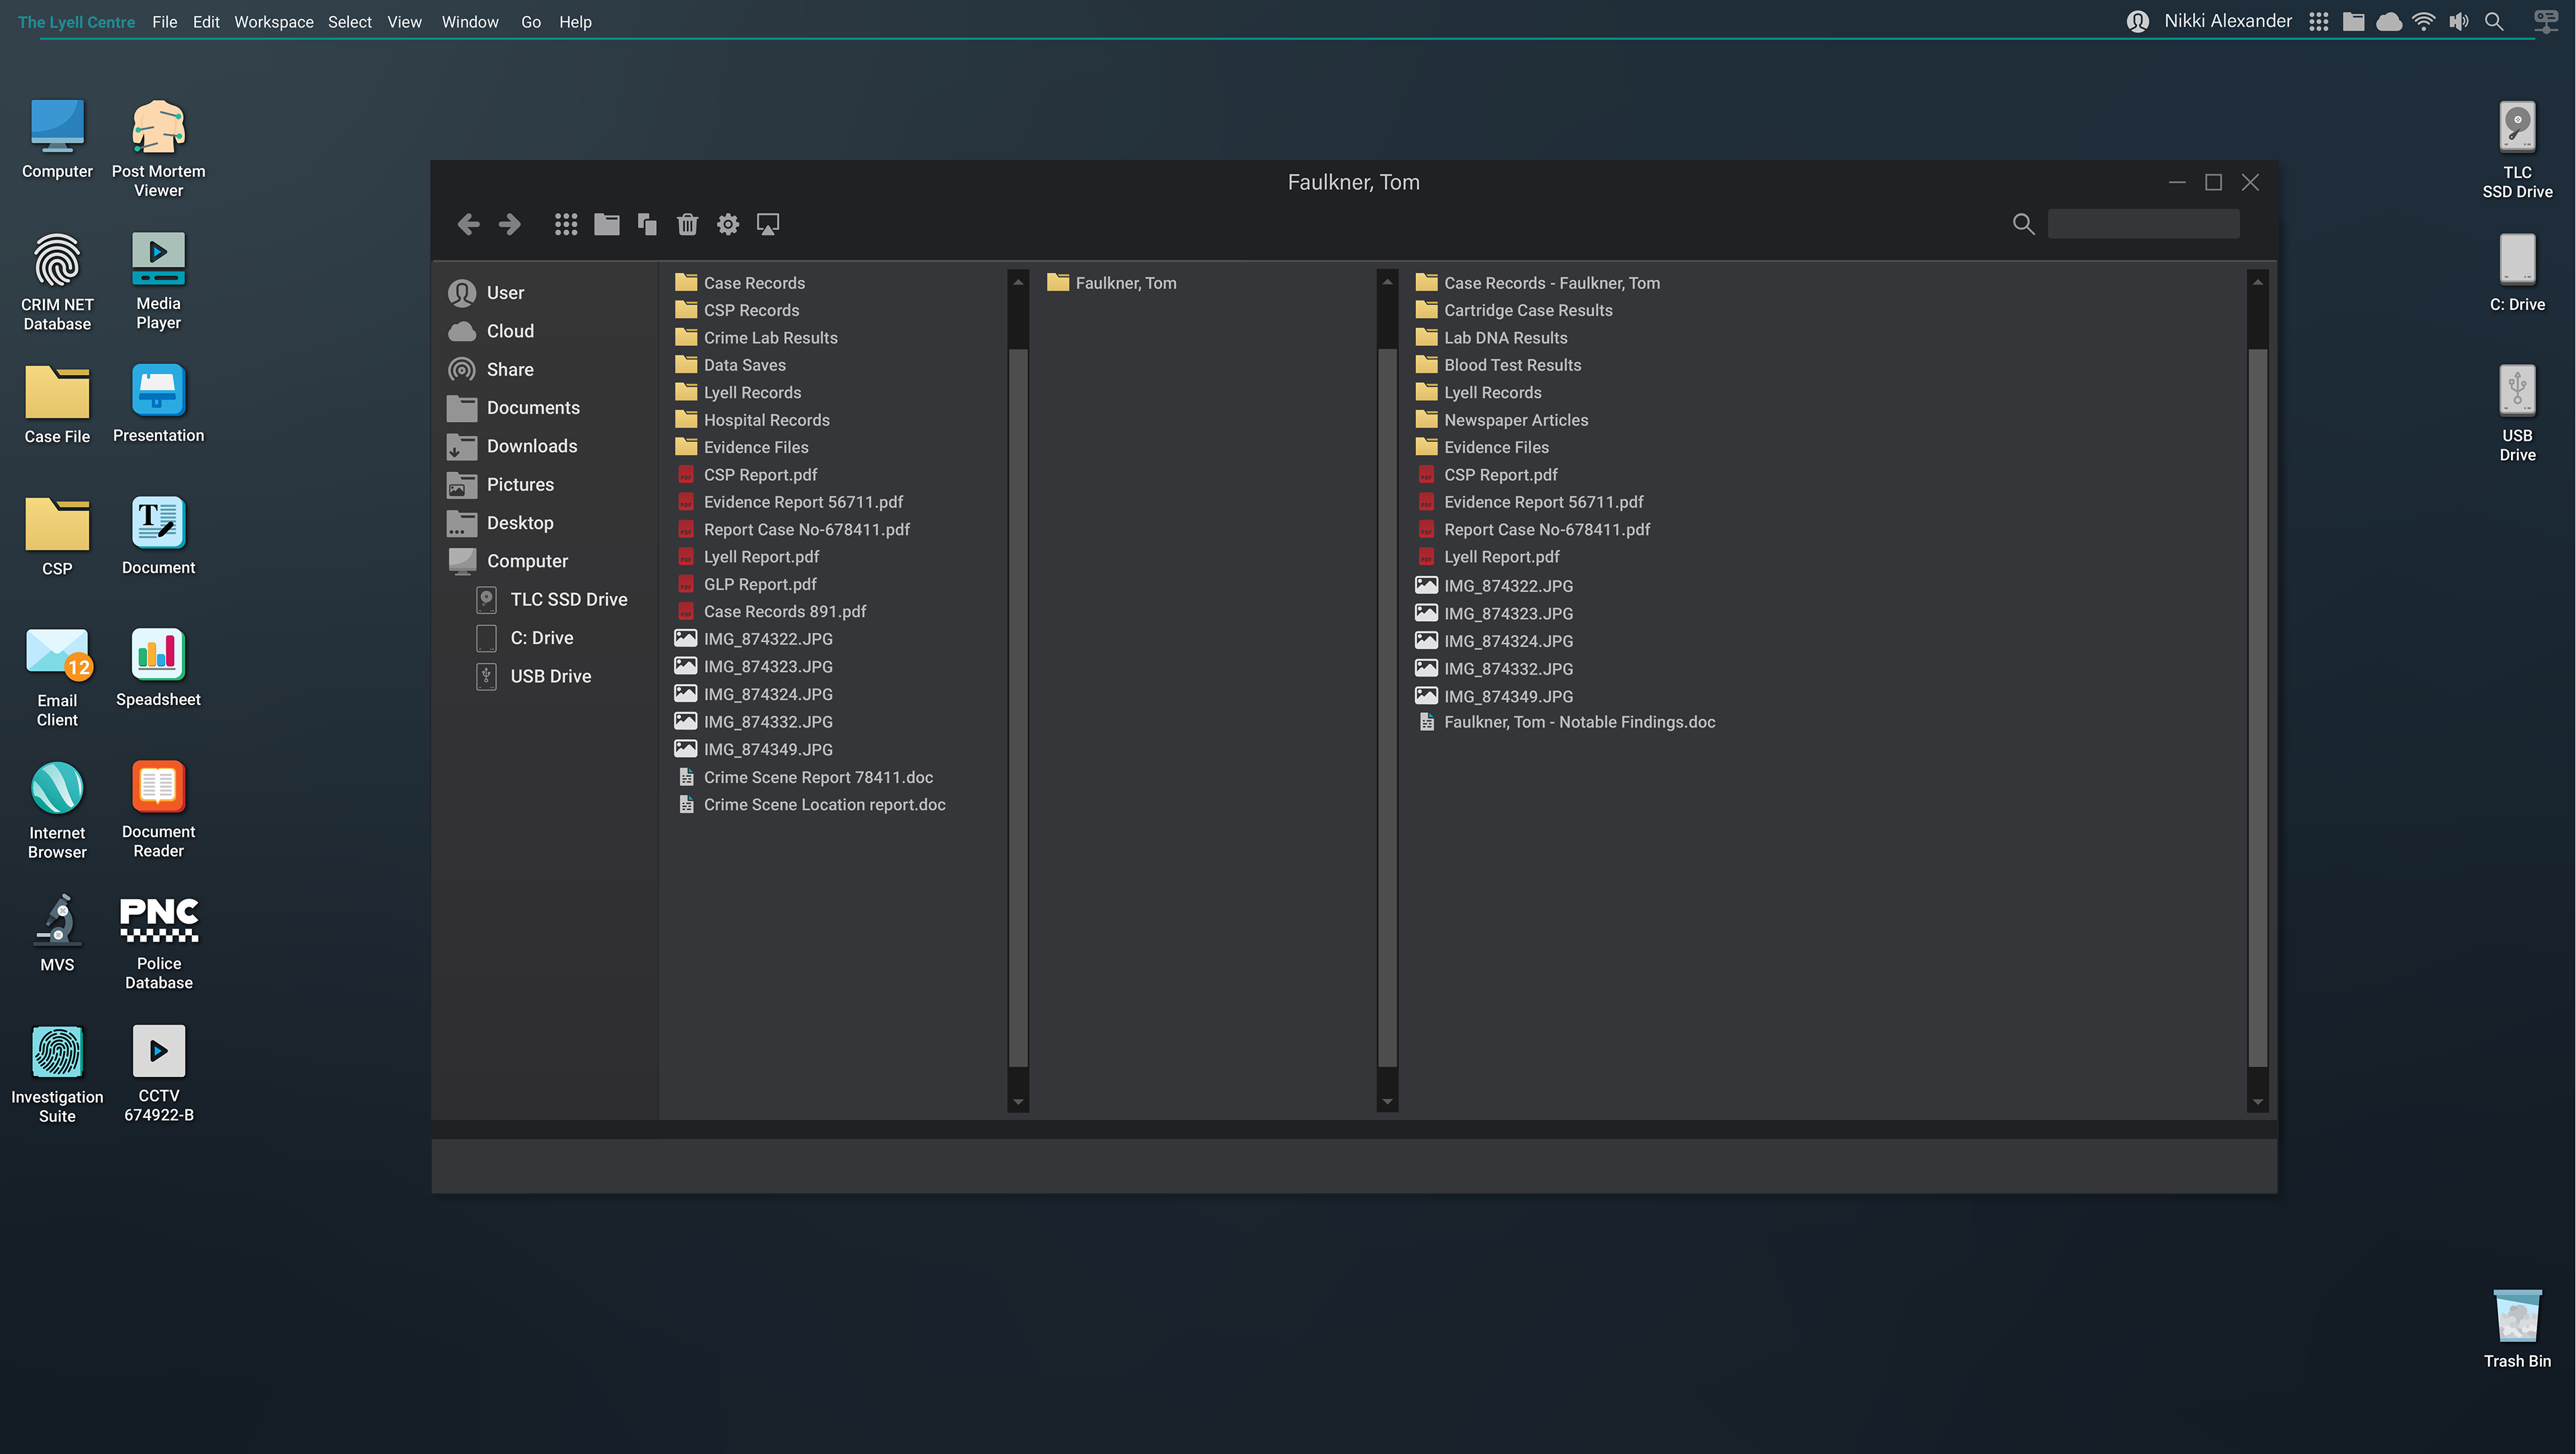Click the Wi-Fi icon in menu bar

click(x=2424, y=22)
